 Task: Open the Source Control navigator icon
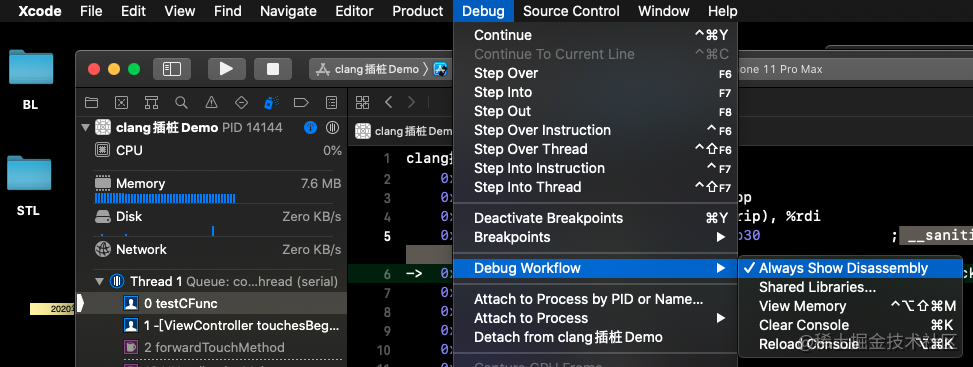pyautogui.click(x=122, y=102)
